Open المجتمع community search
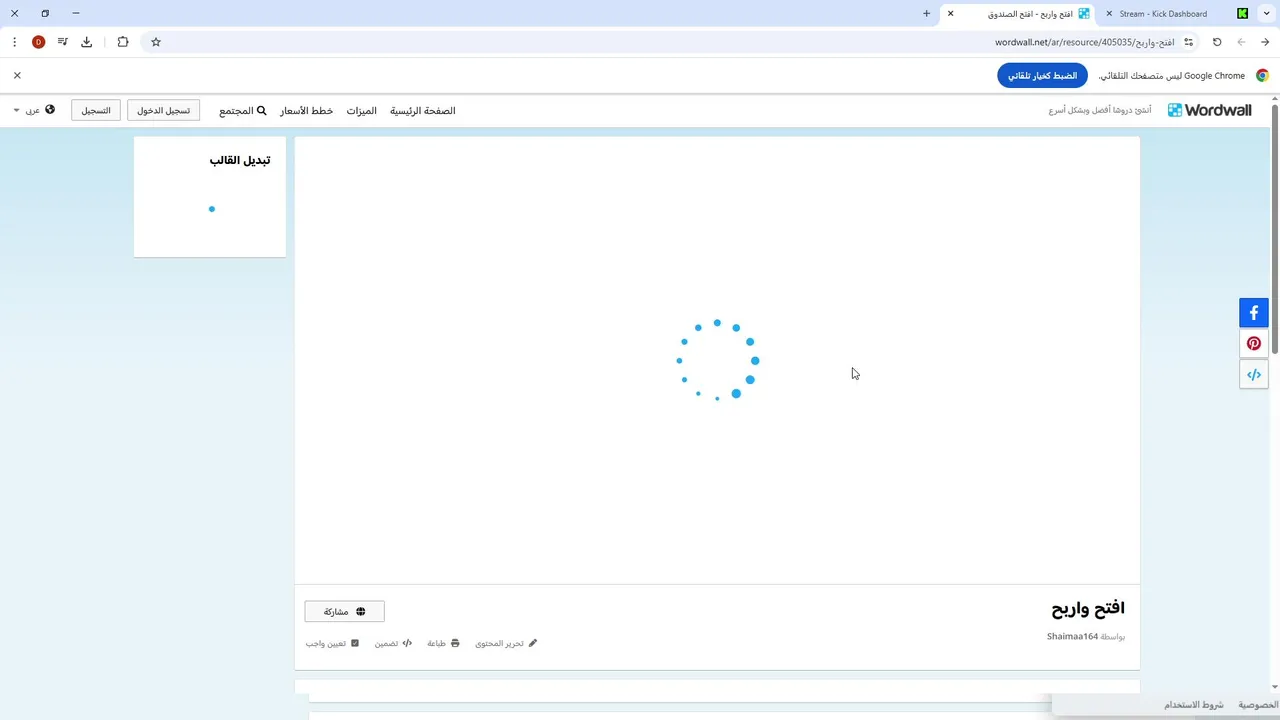 [x=243, y=110]
